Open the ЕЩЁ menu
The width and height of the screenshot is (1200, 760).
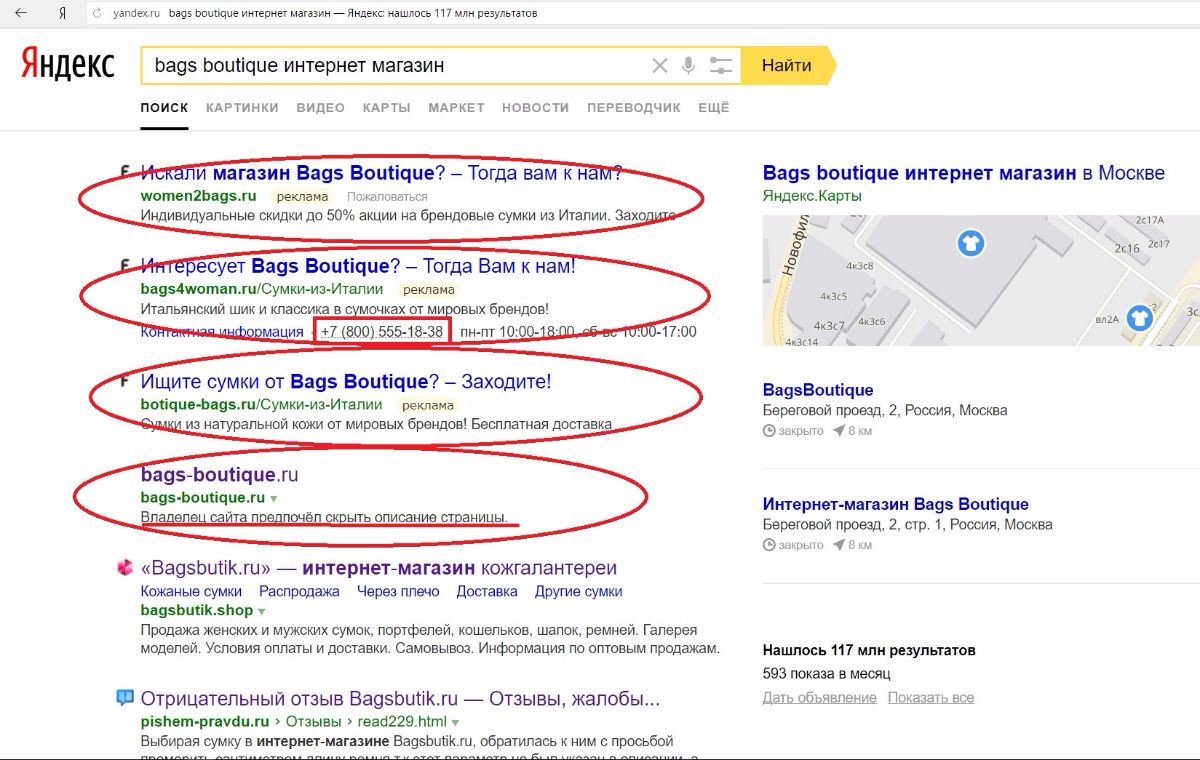point(714,108)
